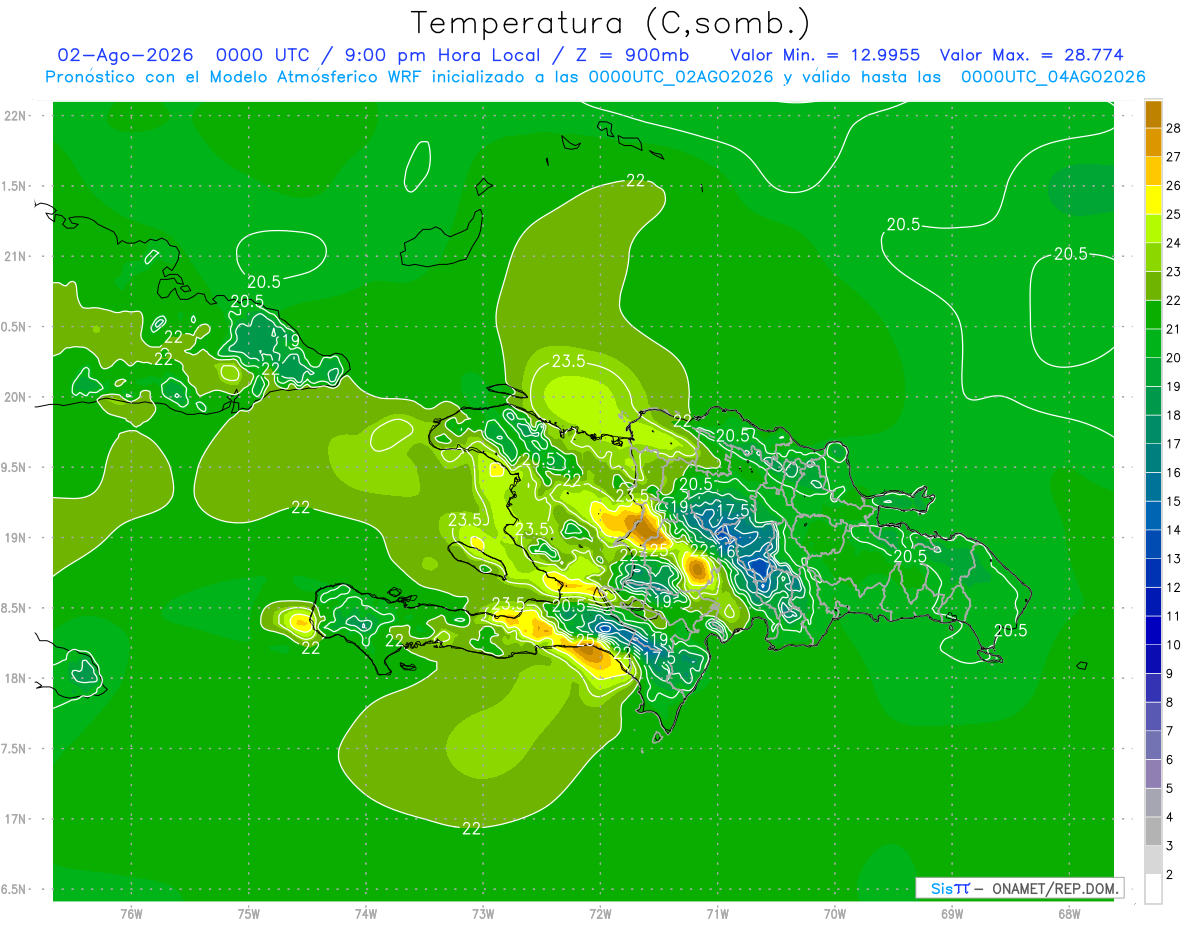Click the green swatch between 20 and 21

tap(1153, 344)
